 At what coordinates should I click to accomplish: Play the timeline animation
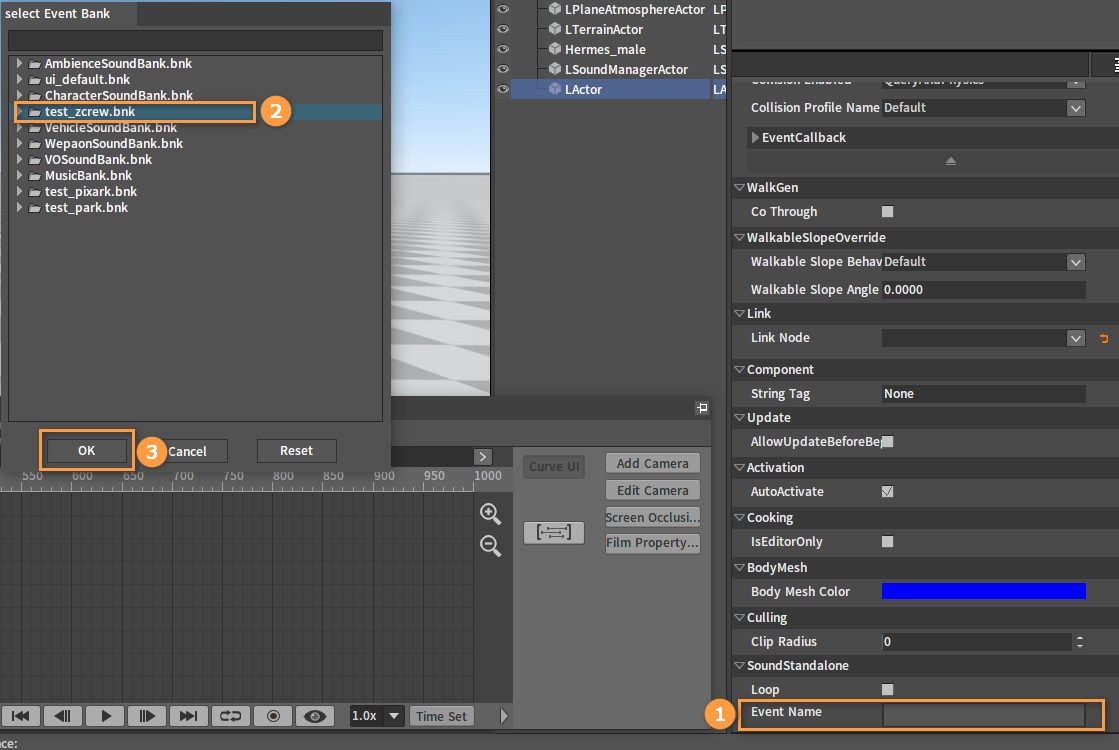click(x=106, y=716)
